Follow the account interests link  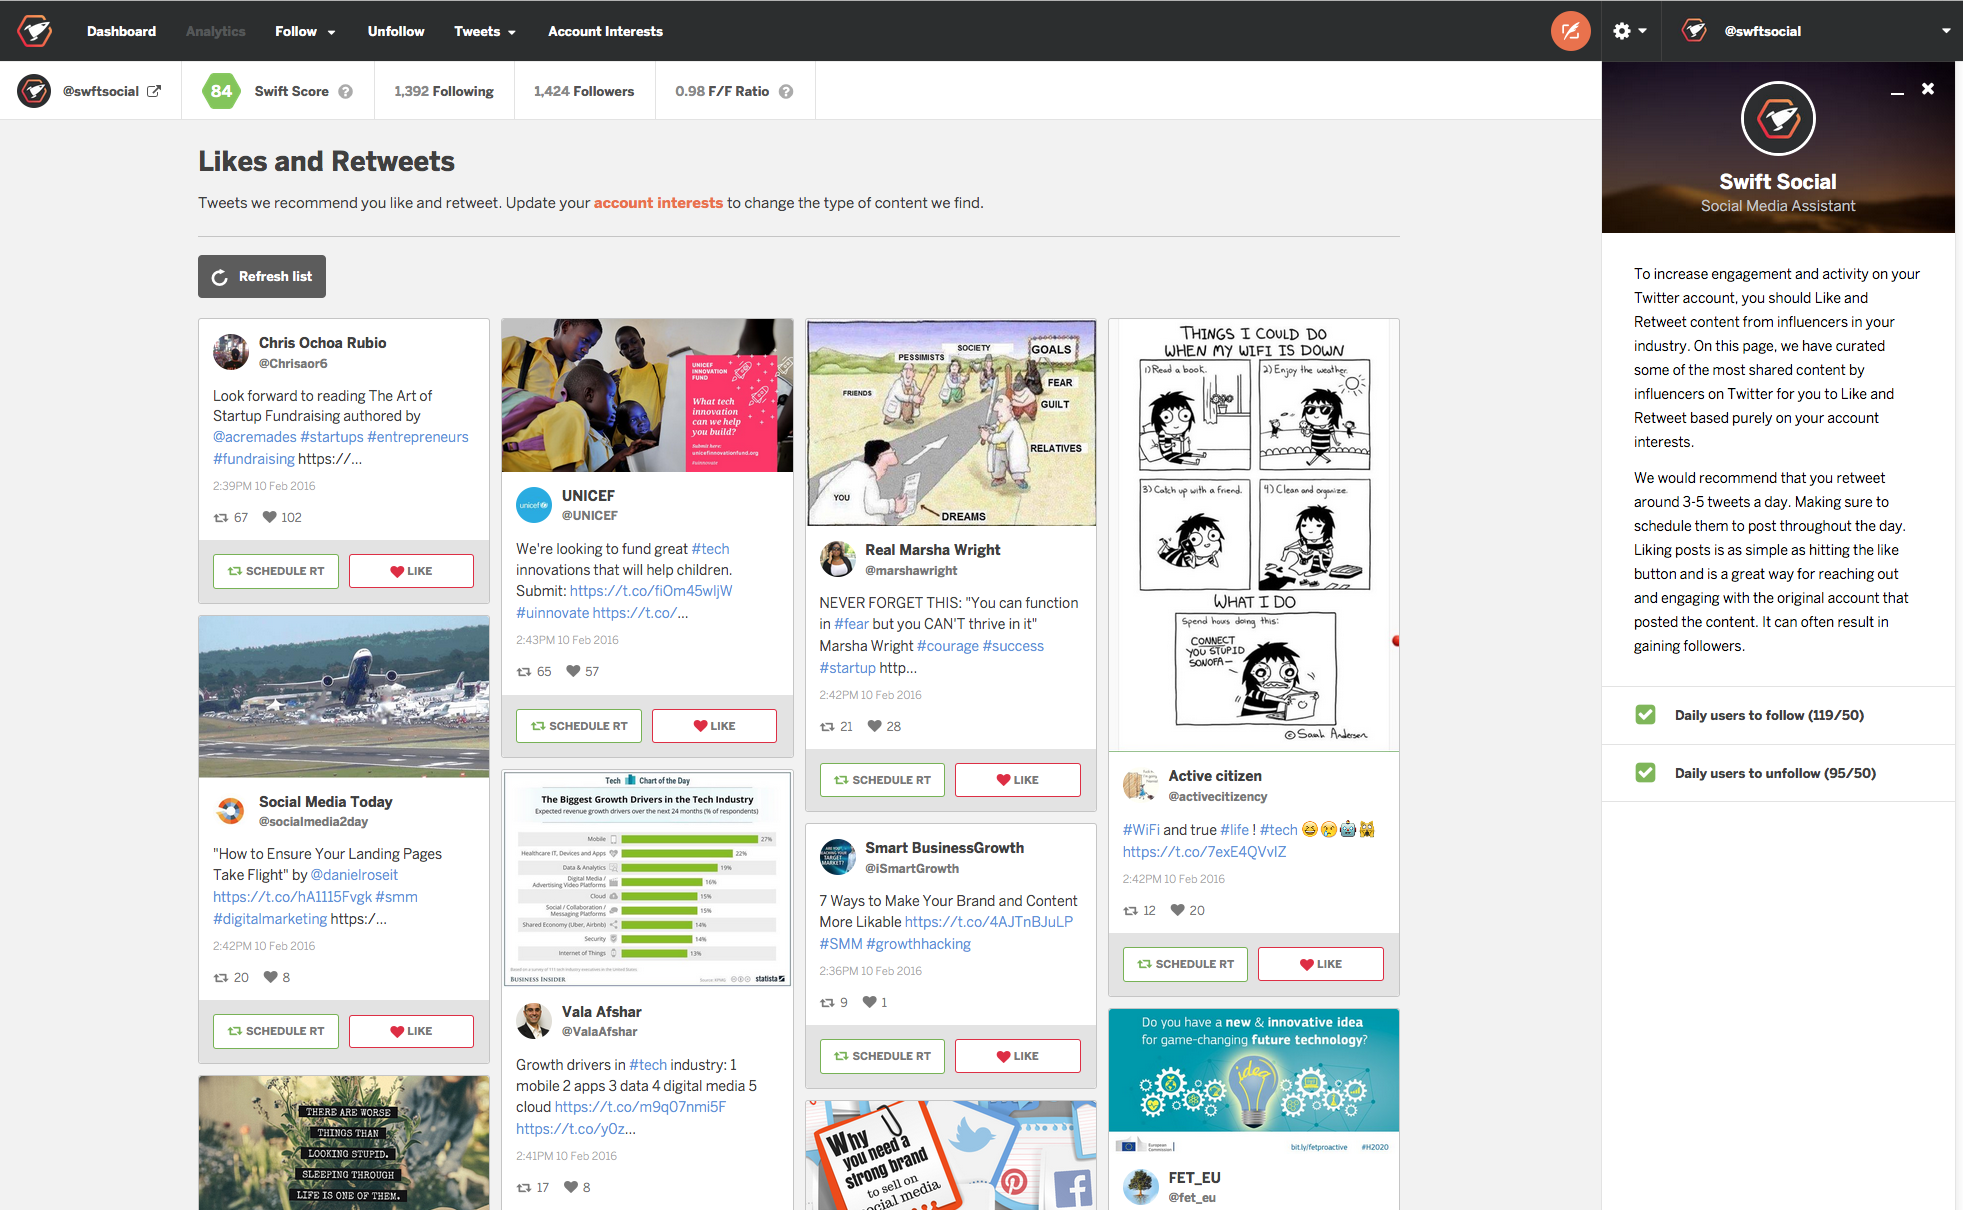tap(658, 203)
